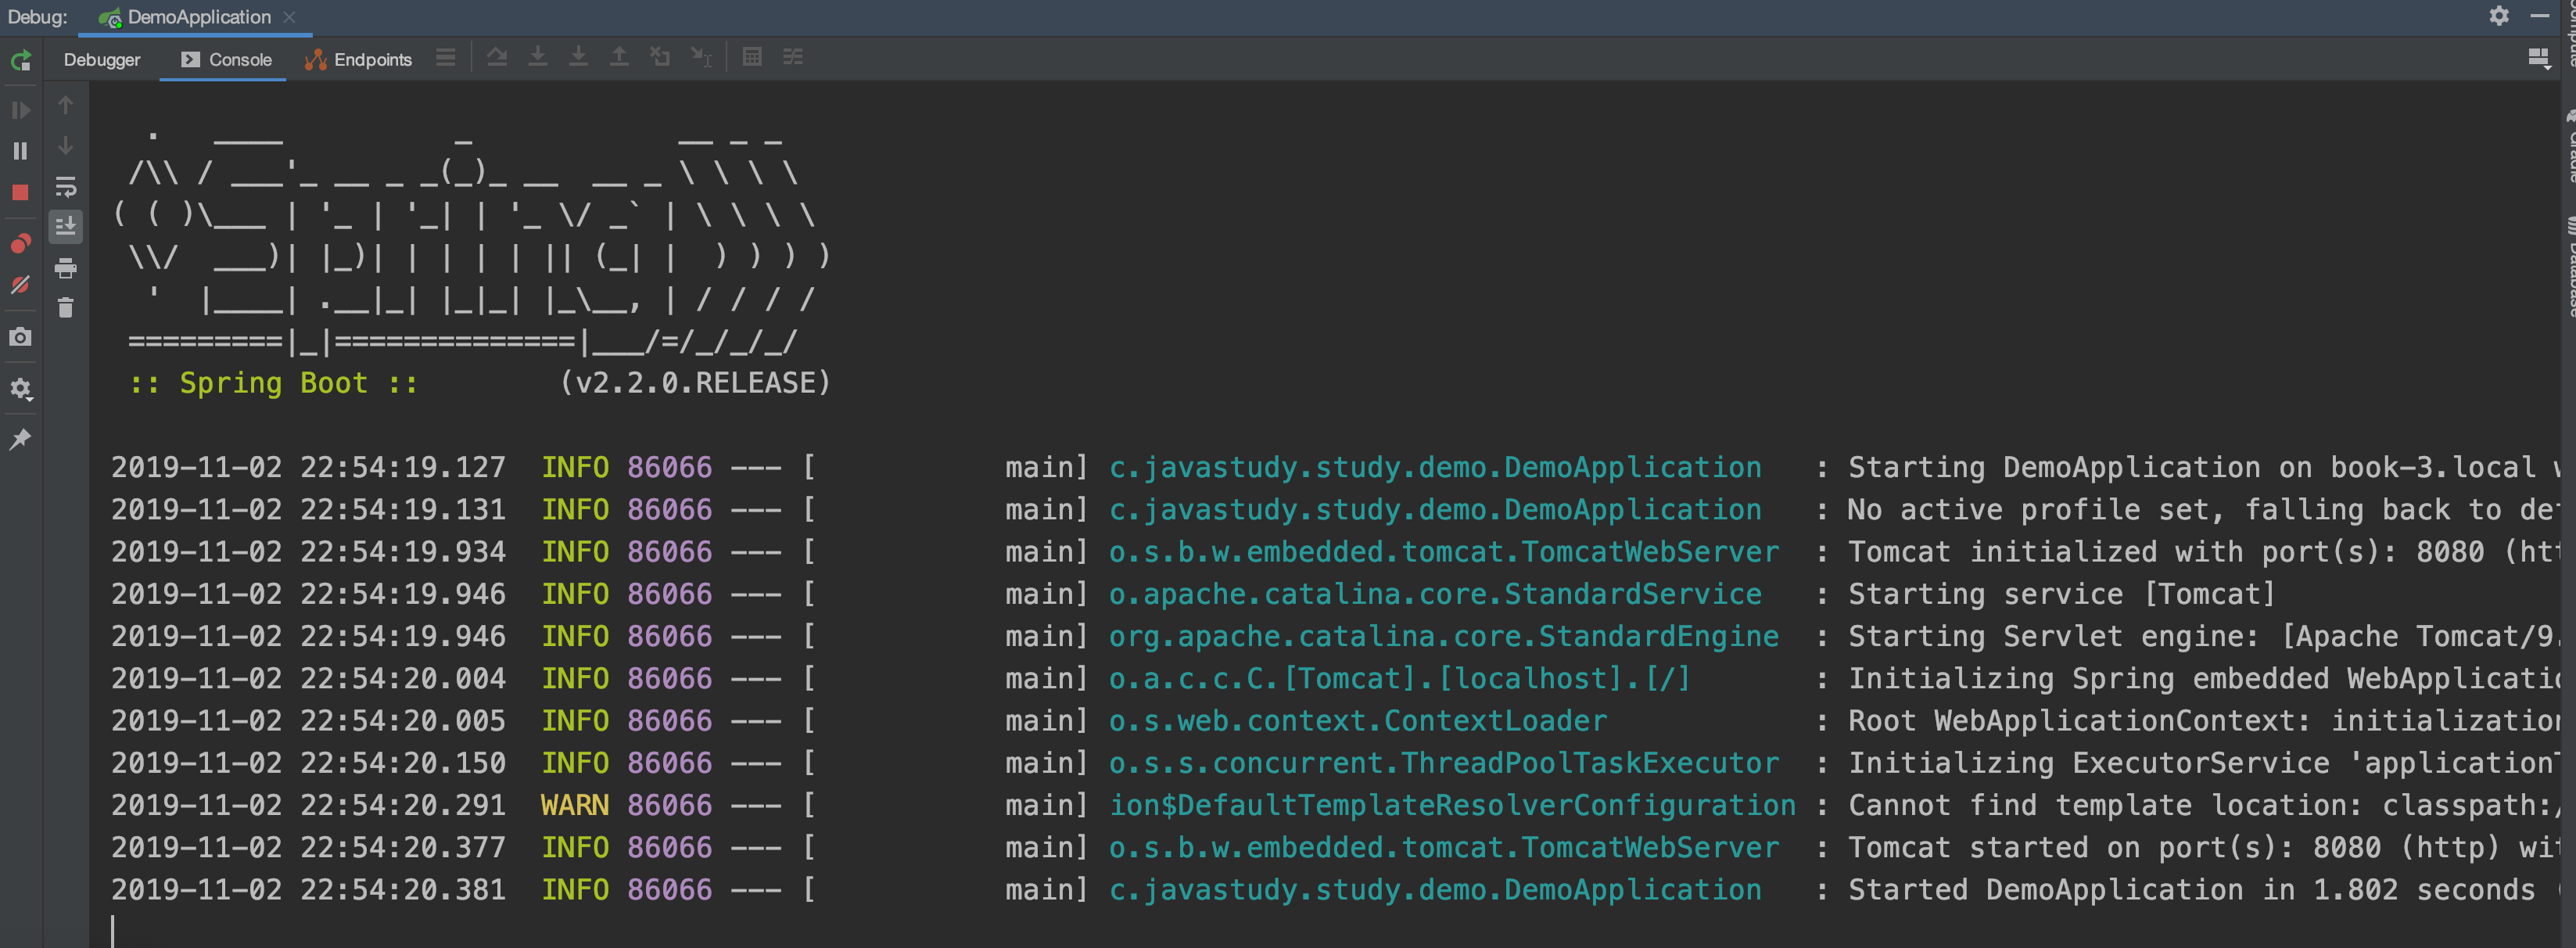Close the DemoApplication debug tab
The image size is (2576, 948).
click(290, 17)
